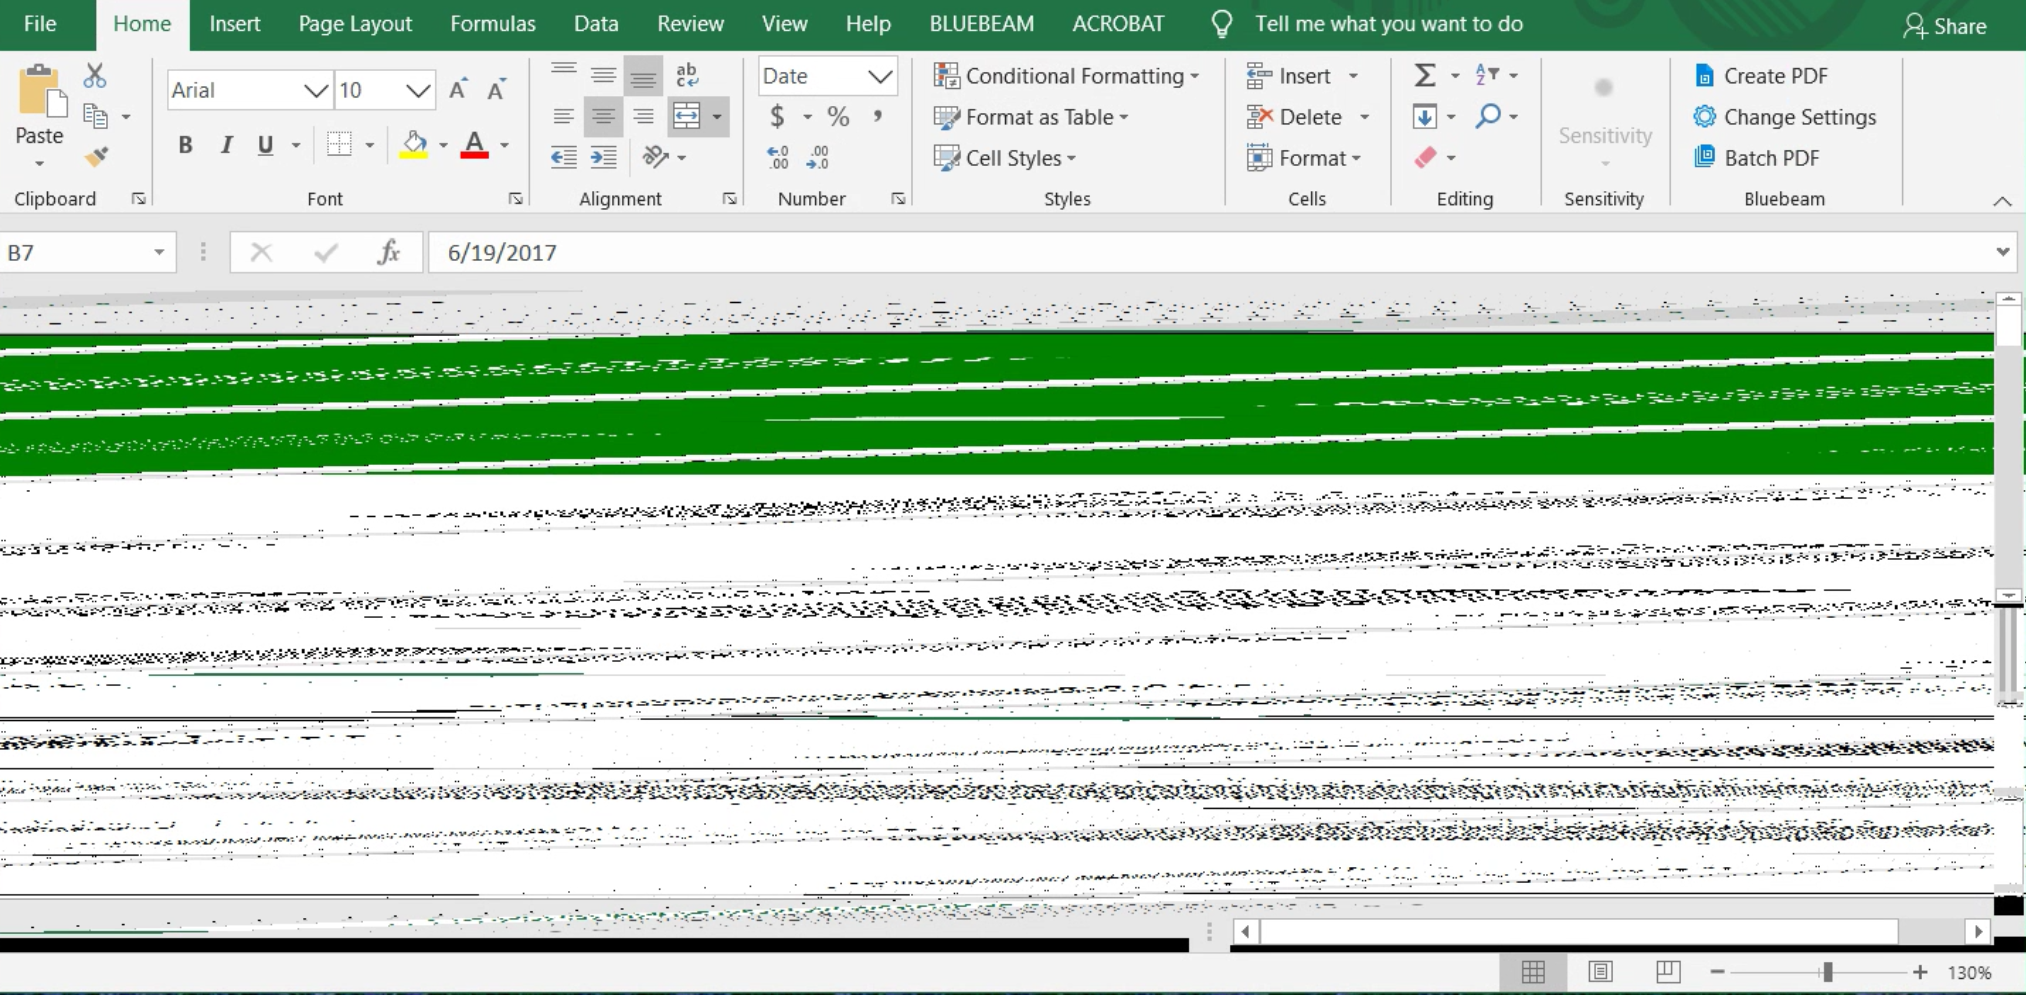The height and width of the screenshot is (995, 2026).
Task: Click the AutoSum sigma icon
Action: (1425, 75)
